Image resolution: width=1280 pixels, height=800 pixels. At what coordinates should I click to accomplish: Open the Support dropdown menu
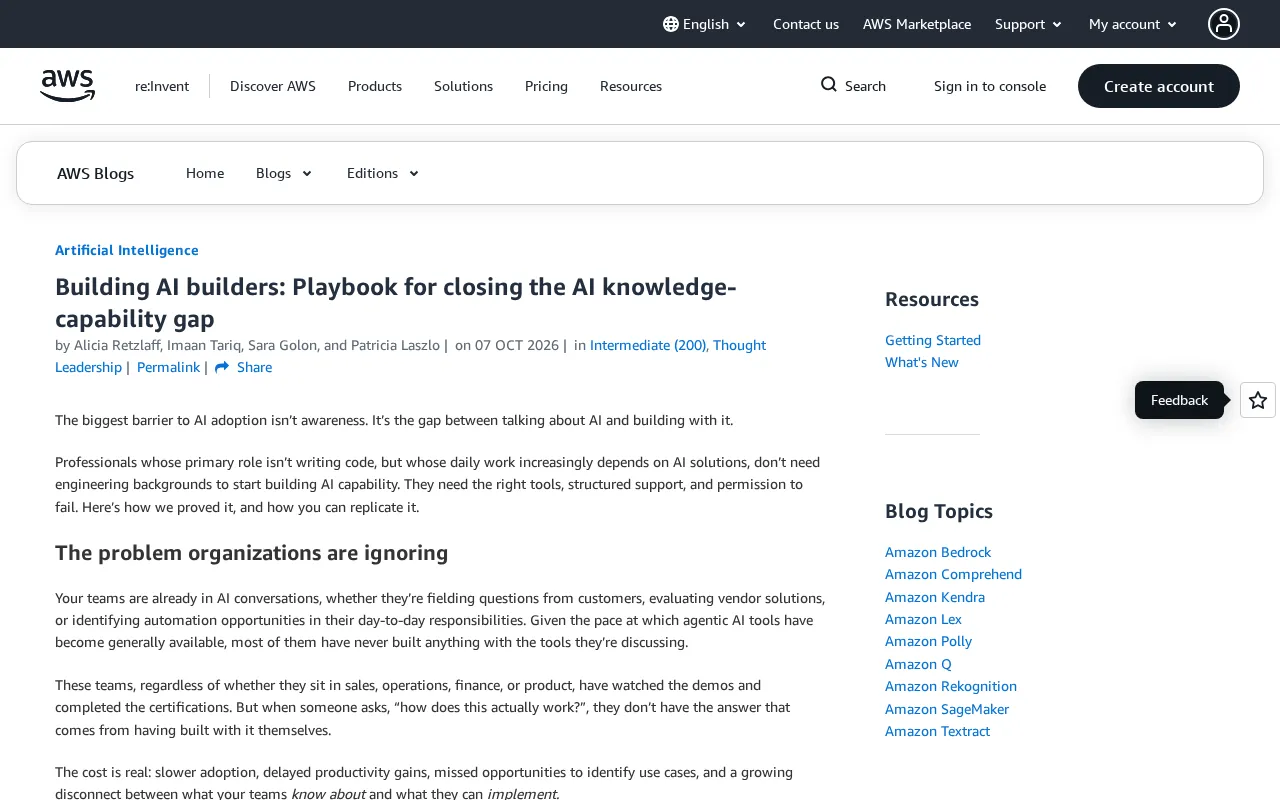(x=1029, y=24)
